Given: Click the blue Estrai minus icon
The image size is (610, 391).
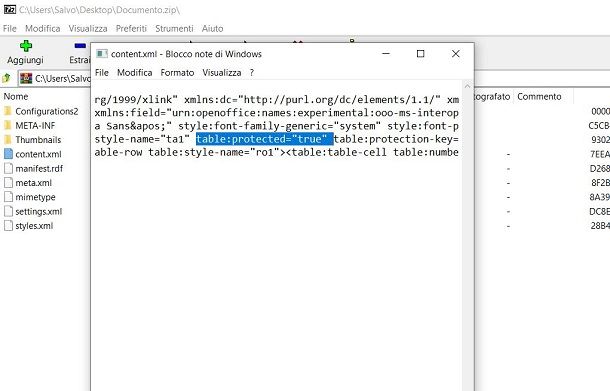Looking at the screenshot, I should coord(80,46).
